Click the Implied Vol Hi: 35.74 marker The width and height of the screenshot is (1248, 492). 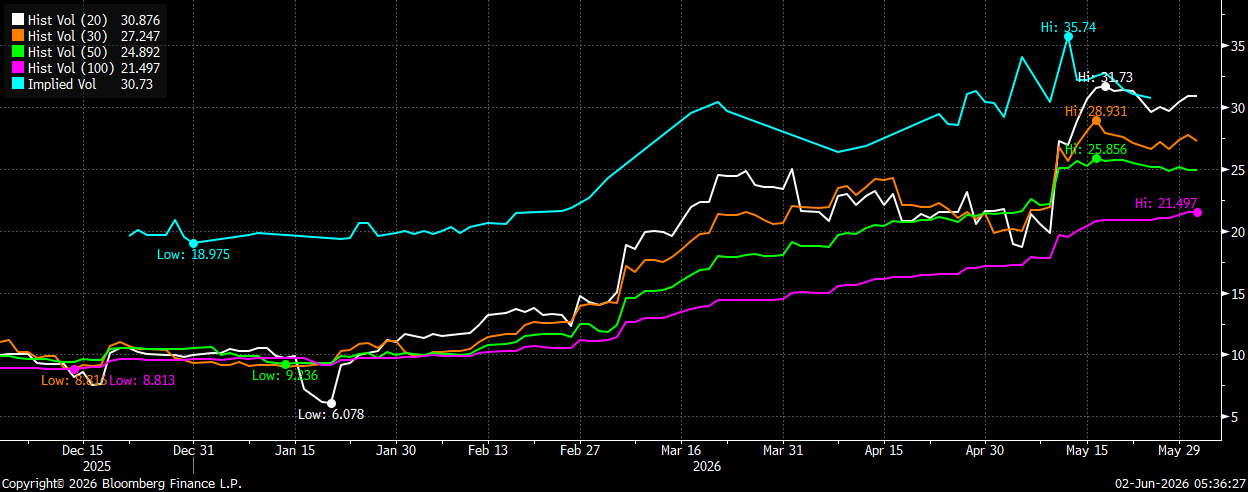(1068, 37)
